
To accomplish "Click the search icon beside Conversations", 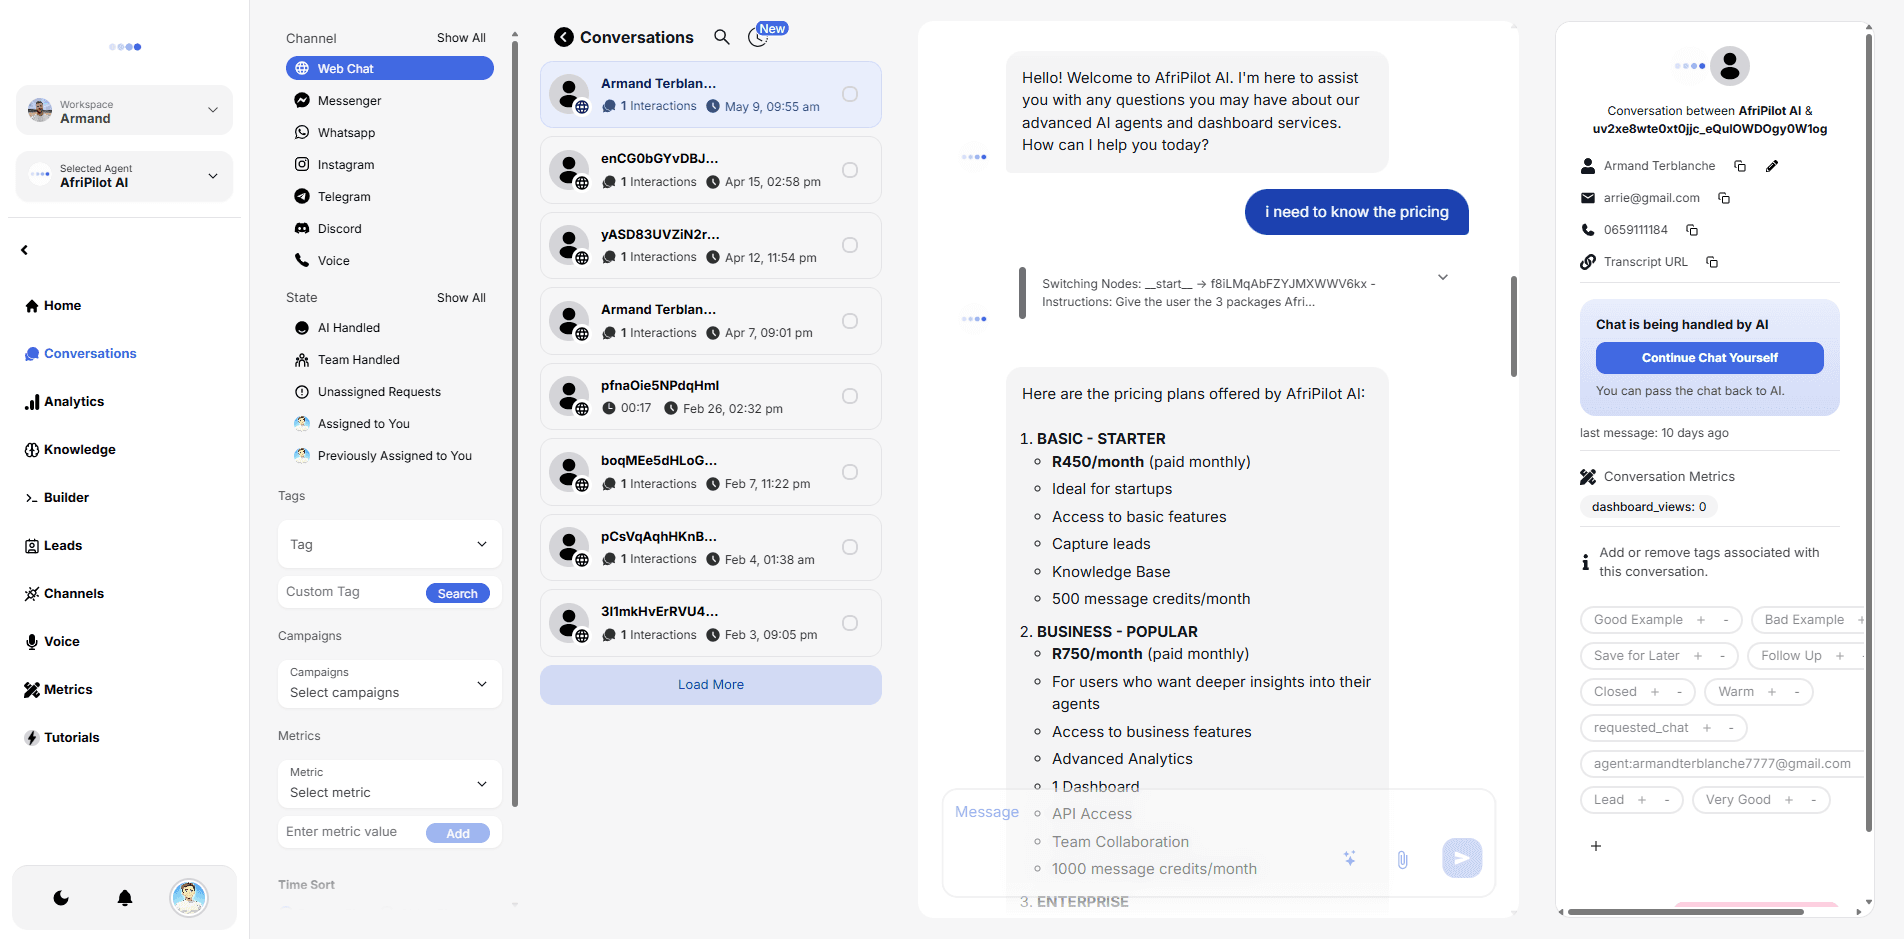I will pos(721,37).
